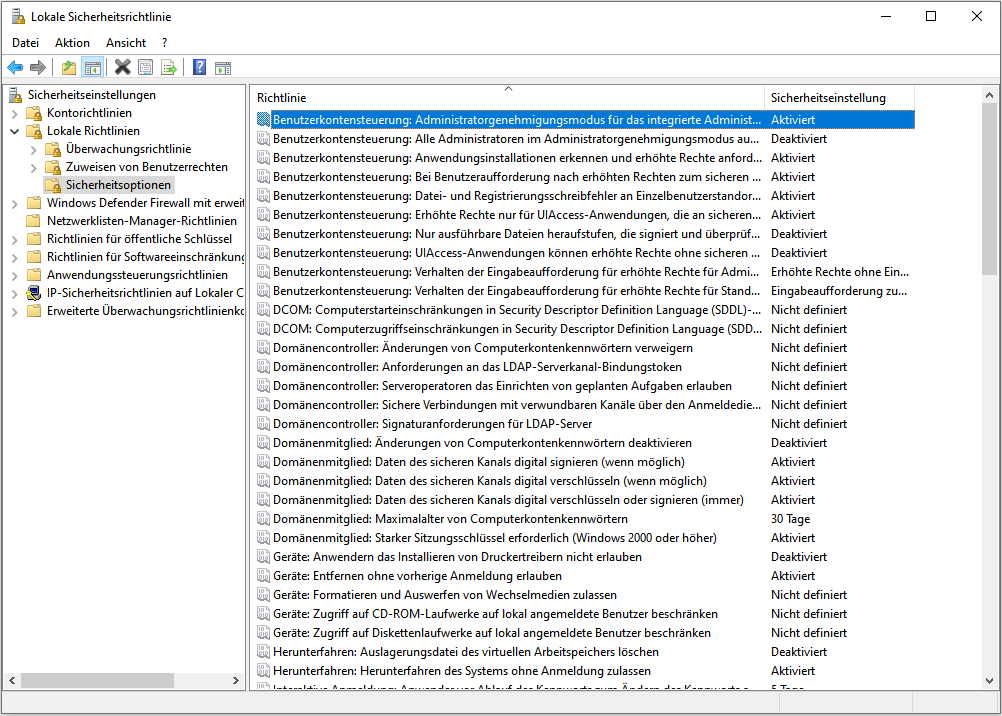Open the Ansicht menu

coord(126,43)
